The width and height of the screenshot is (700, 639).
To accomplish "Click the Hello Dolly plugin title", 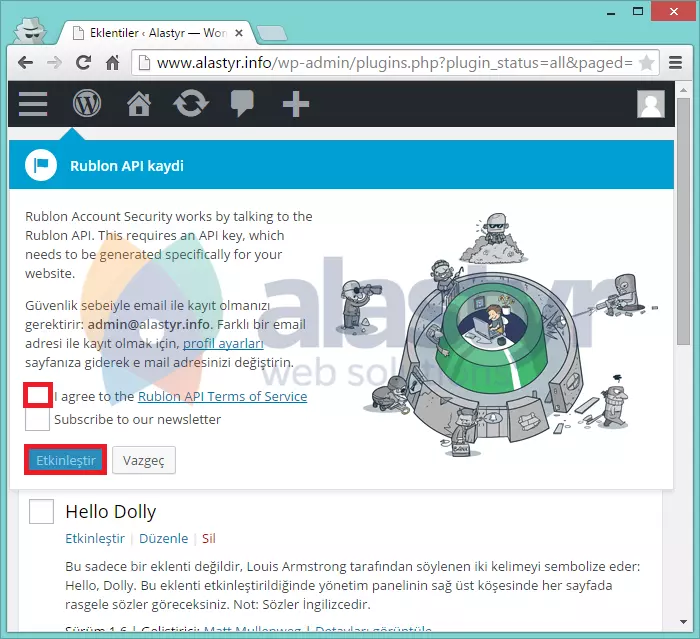I will [111, 512].
